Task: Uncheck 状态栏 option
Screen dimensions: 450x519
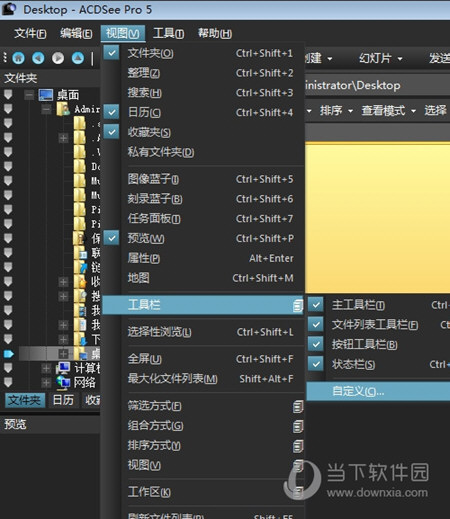Action: [316, 364]
